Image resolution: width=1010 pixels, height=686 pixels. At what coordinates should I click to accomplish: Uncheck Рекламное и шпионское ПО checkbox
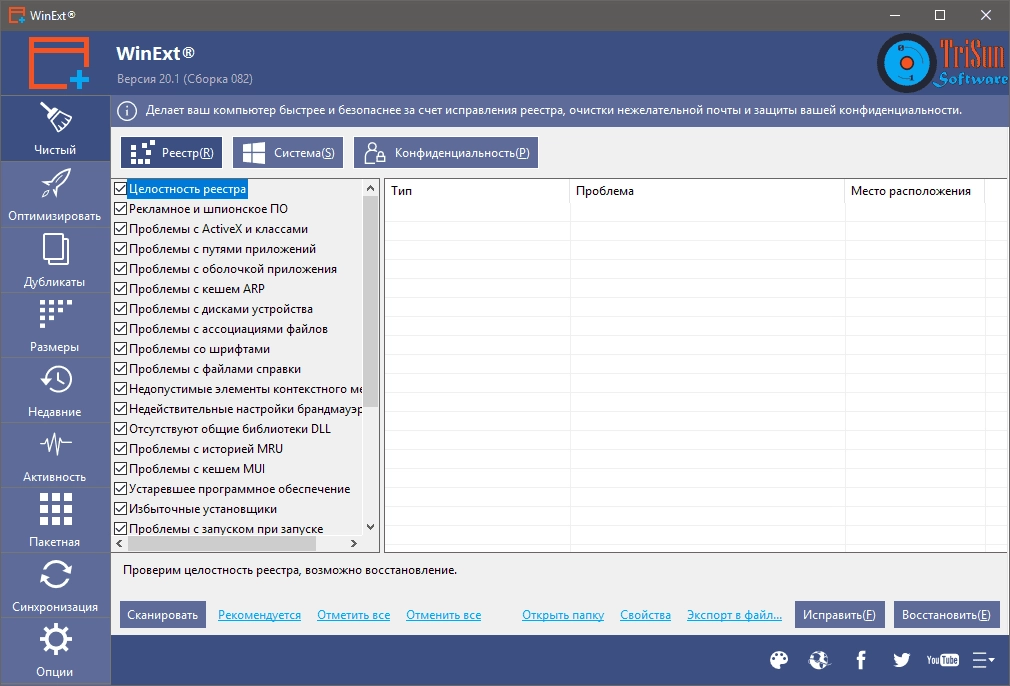tap(120, 209)
